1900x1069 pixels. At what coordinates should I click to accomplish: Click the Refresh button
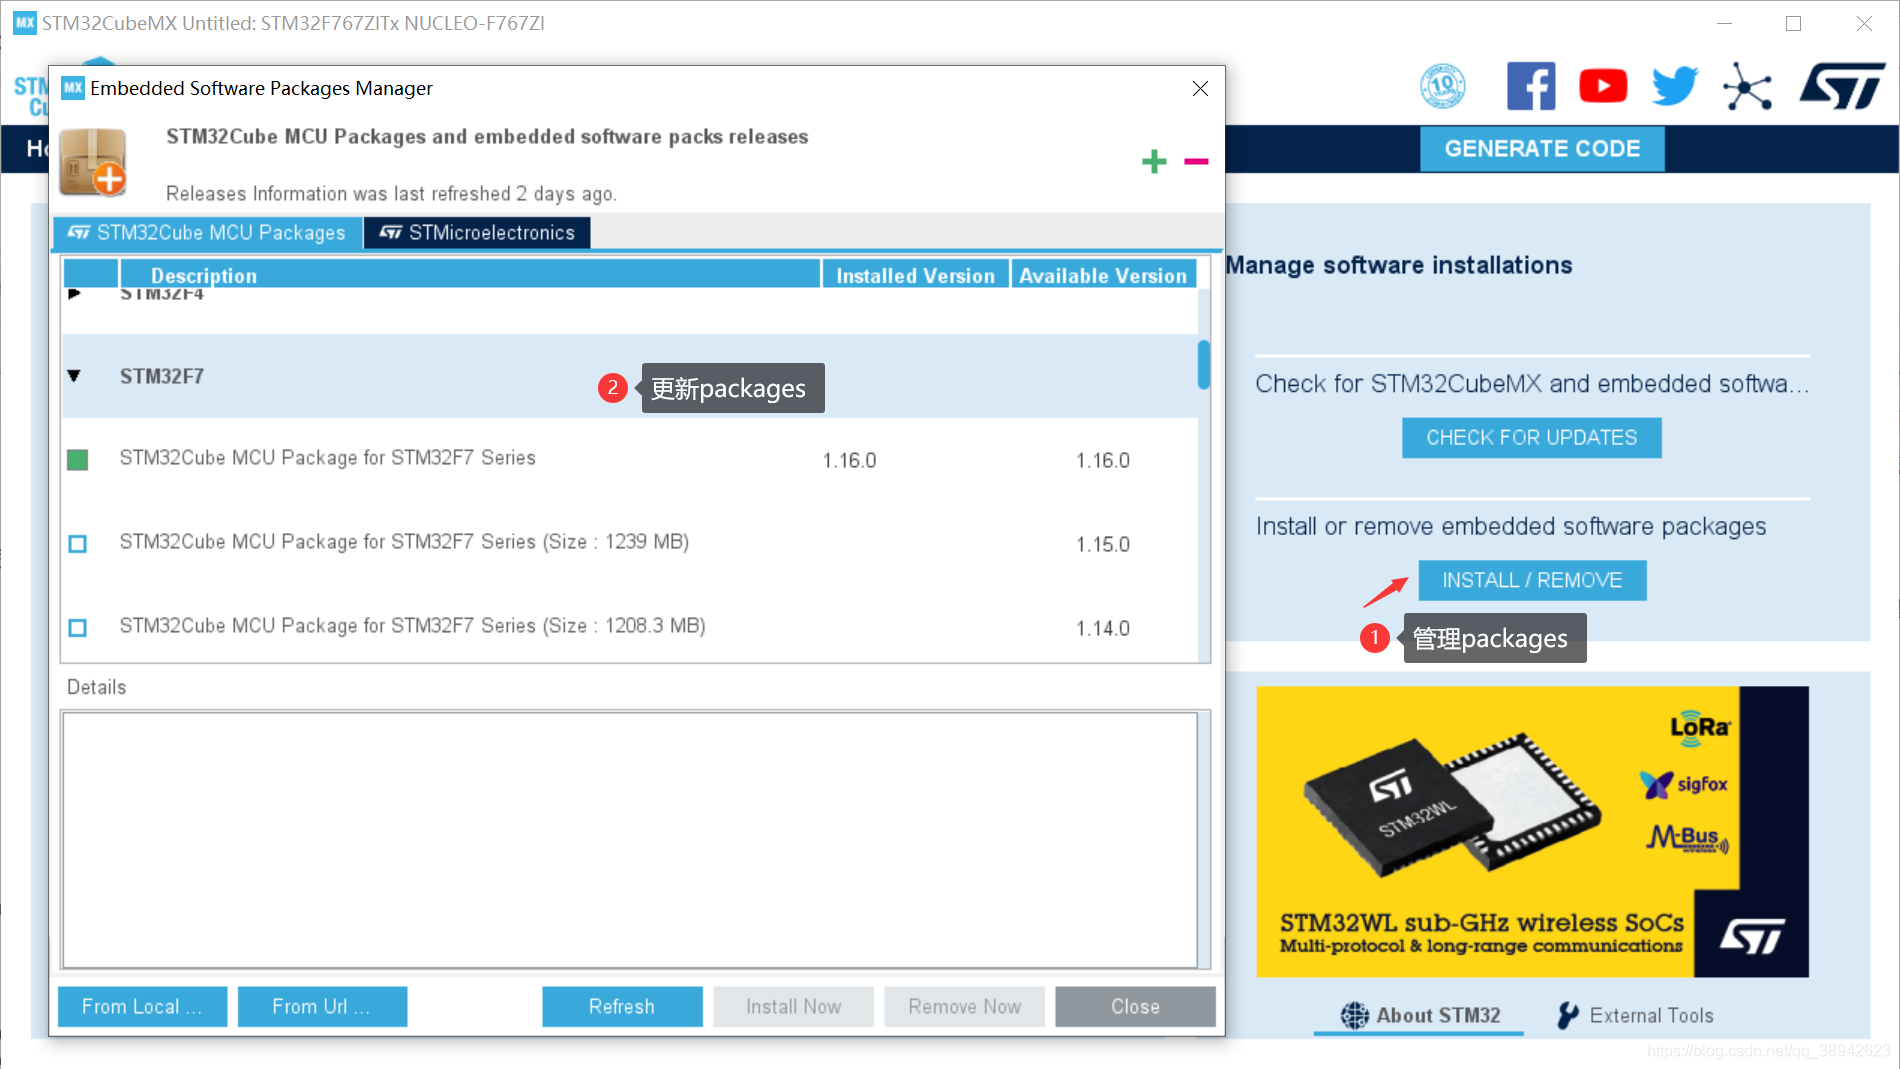[x=622, y=1006]
